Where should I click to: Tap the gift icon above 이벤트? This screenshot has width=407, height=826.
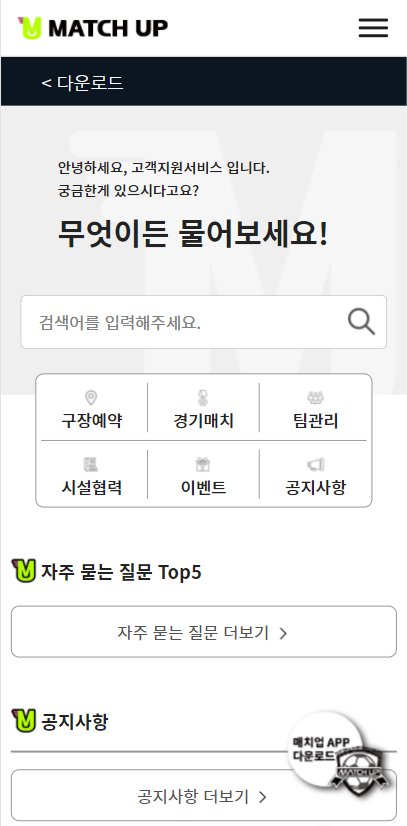tap(203, 465)
